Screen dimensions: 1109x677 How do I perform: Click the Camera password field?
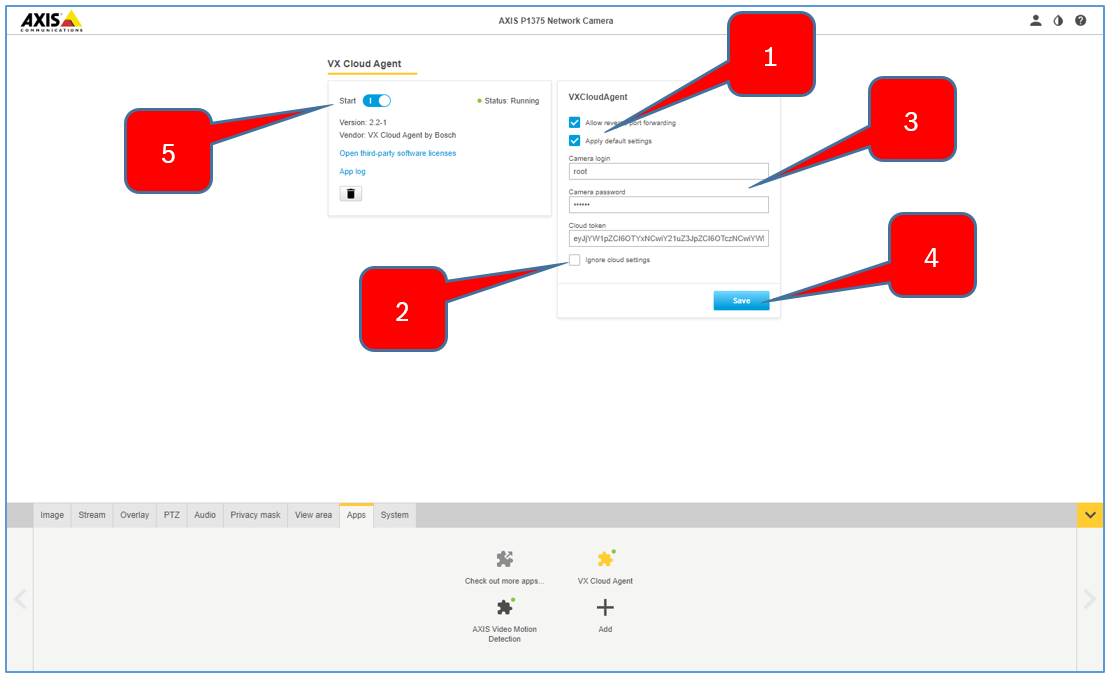[668, 205]
